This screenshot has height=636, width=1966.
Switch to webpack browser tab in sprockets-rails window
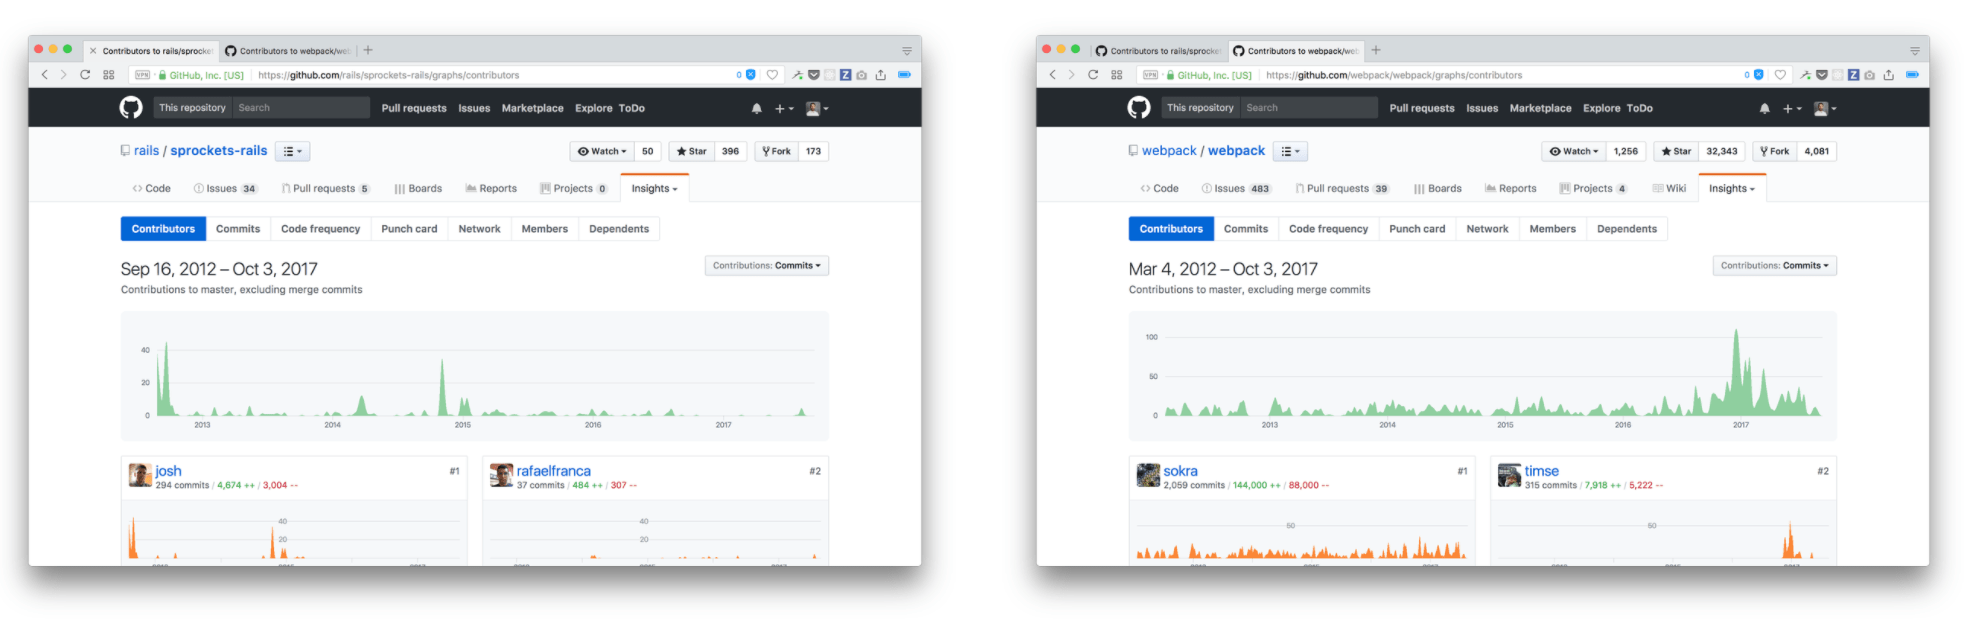coord(287,50)
